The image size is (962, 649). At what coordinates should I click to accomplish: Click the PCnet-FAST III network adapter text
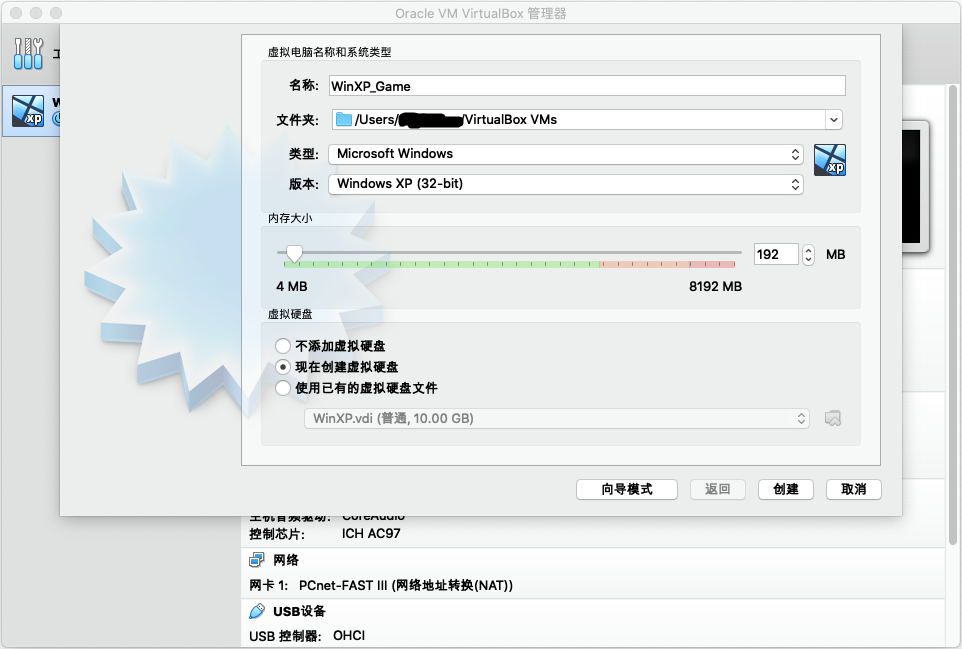pyautogui.click(x=406, y=585)
